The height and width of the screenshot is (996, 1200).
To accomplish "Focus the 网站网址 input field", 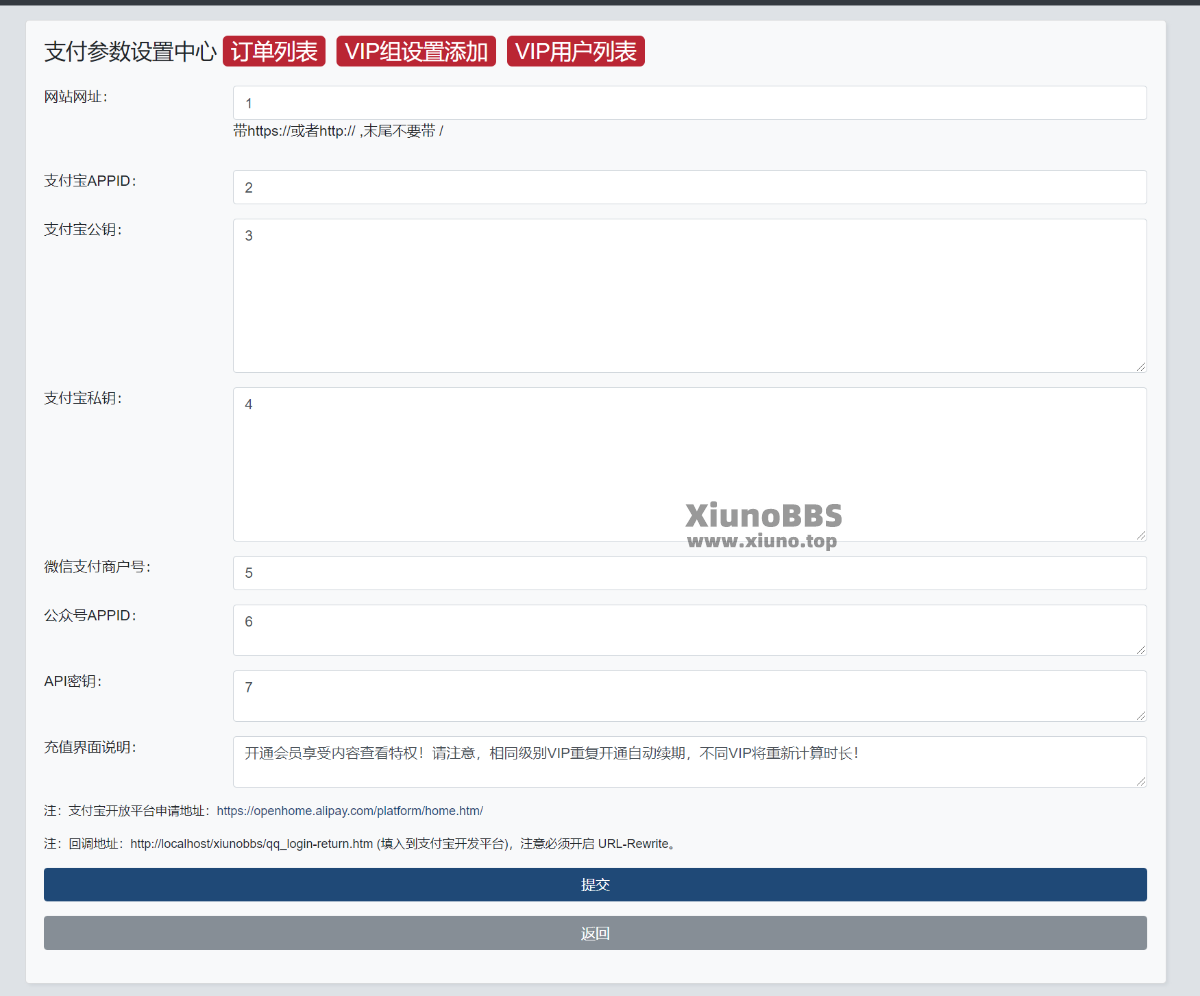I will click(689, 103).
